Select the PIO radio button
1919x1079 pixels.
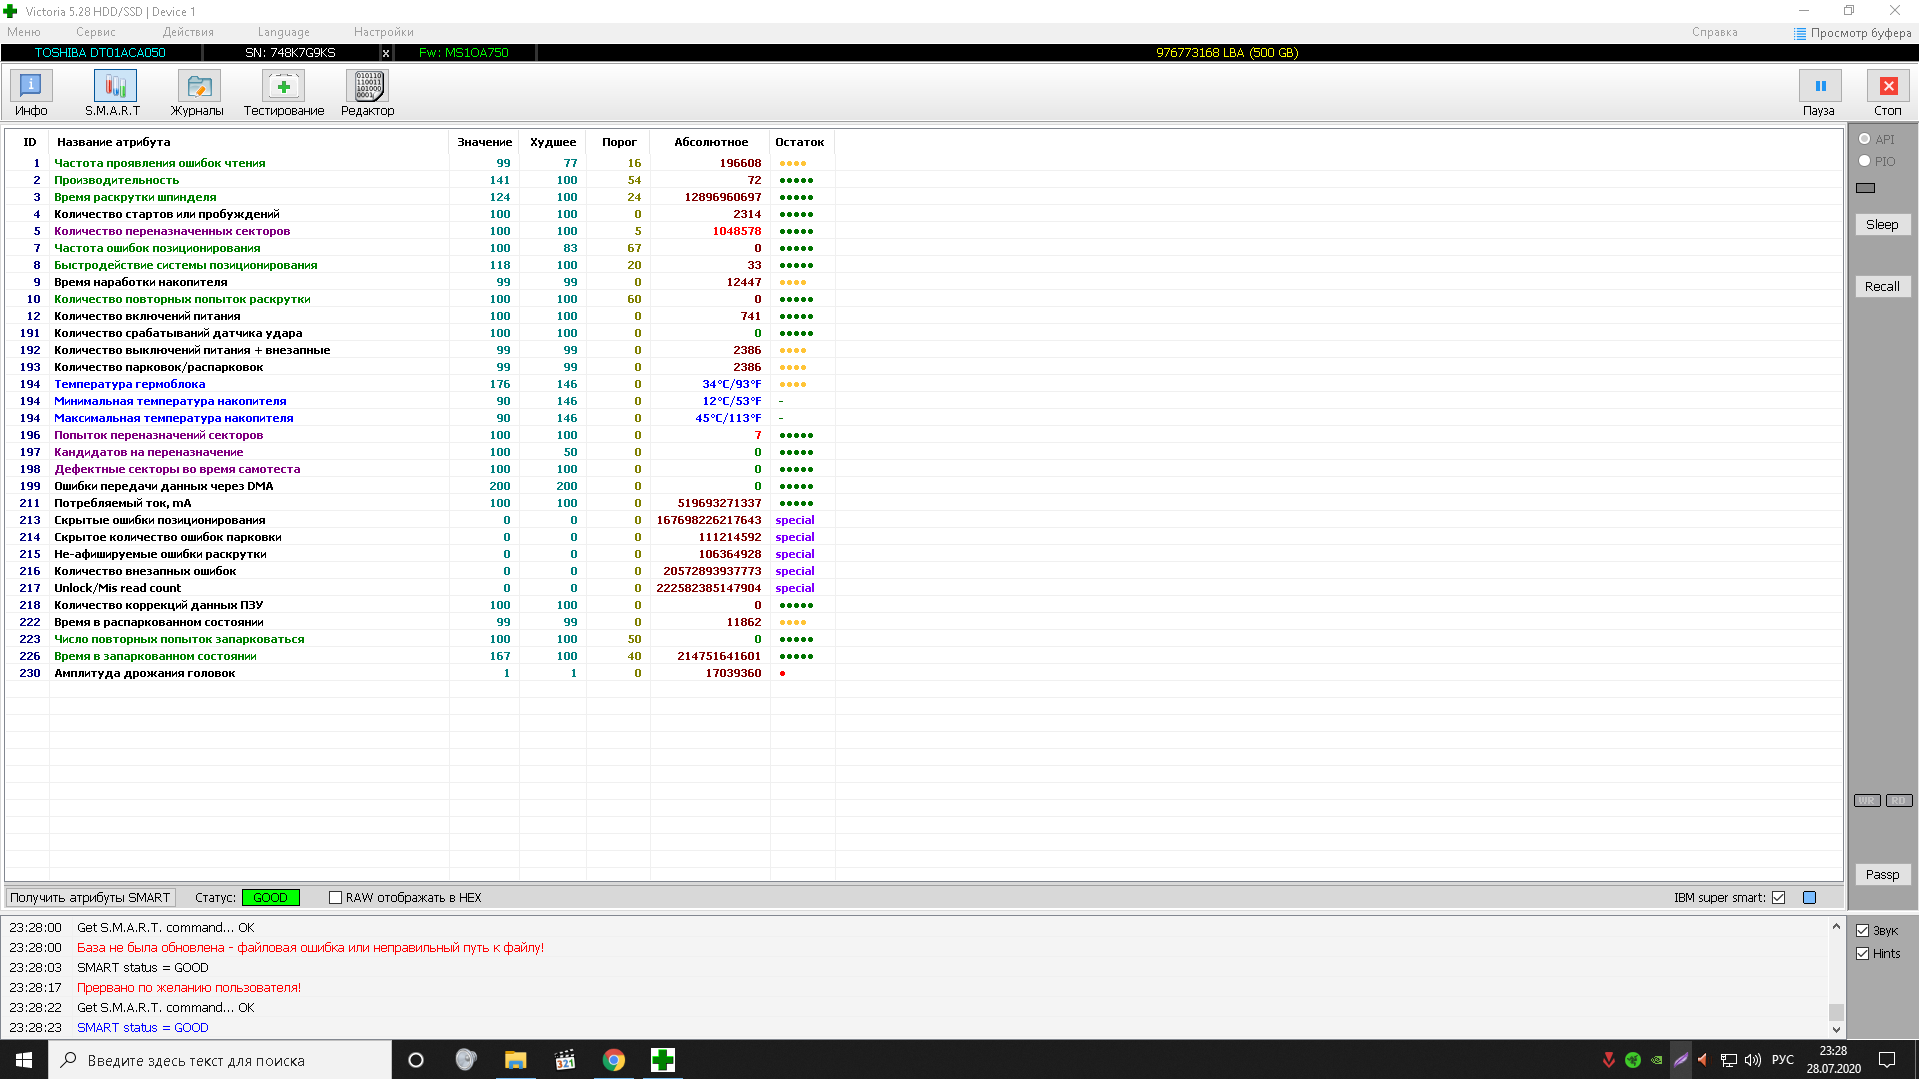(x=1865, y=161)
